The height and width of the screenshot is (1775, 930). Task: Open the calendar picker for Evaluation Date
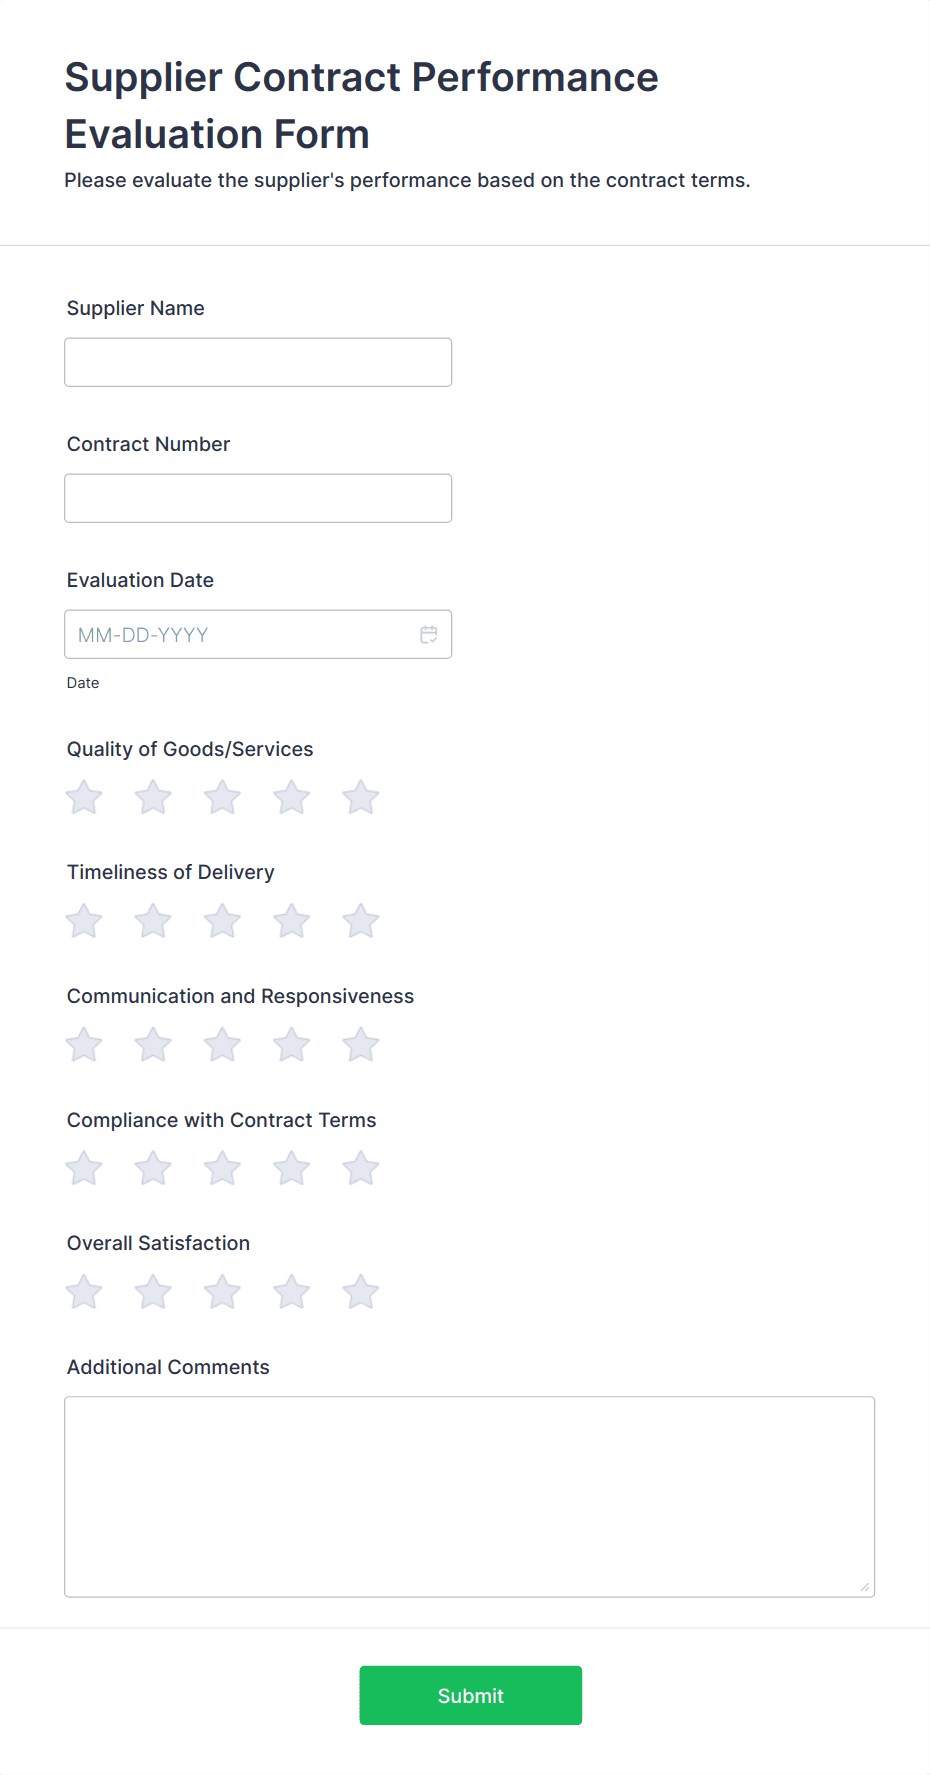429,633
